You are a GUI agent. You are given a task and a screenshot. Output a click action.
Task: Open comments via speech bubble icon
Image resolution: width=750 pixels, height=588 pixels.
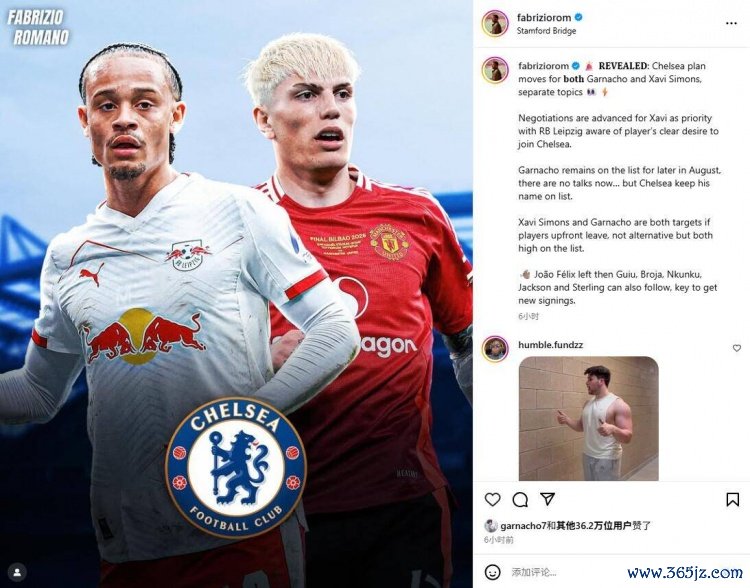click(520, 499)
